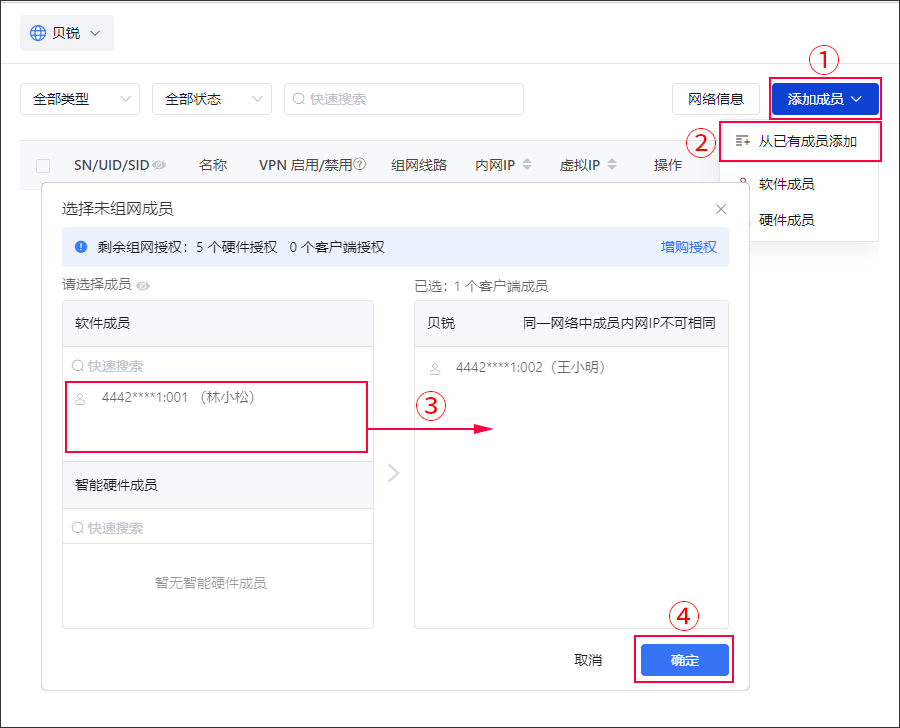
Task: Open the 全部状态 filter dropdown
Action: [x=212, y=99]
